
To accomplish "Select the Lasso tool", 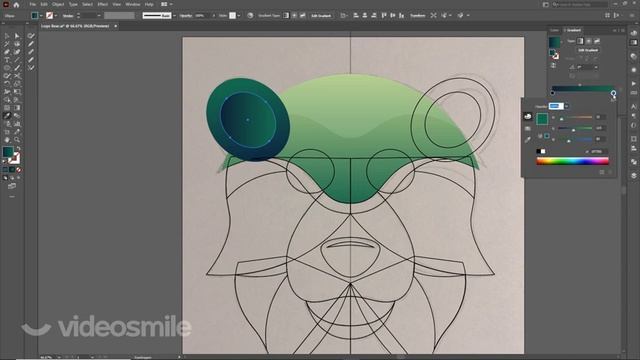I will coord(17,44).
